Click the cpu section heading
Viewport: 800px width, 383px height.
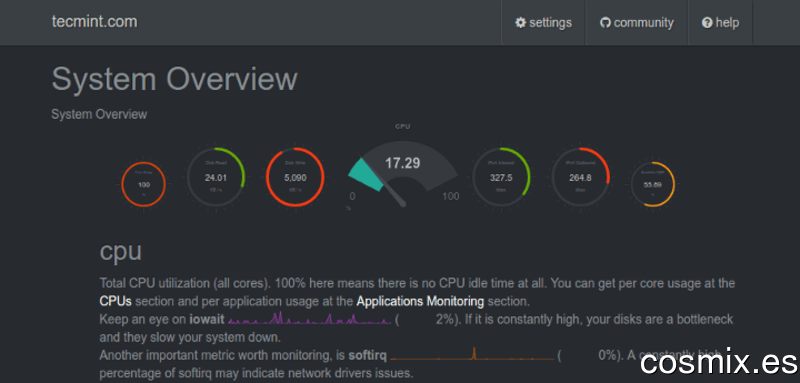click(x=120, y=251)
